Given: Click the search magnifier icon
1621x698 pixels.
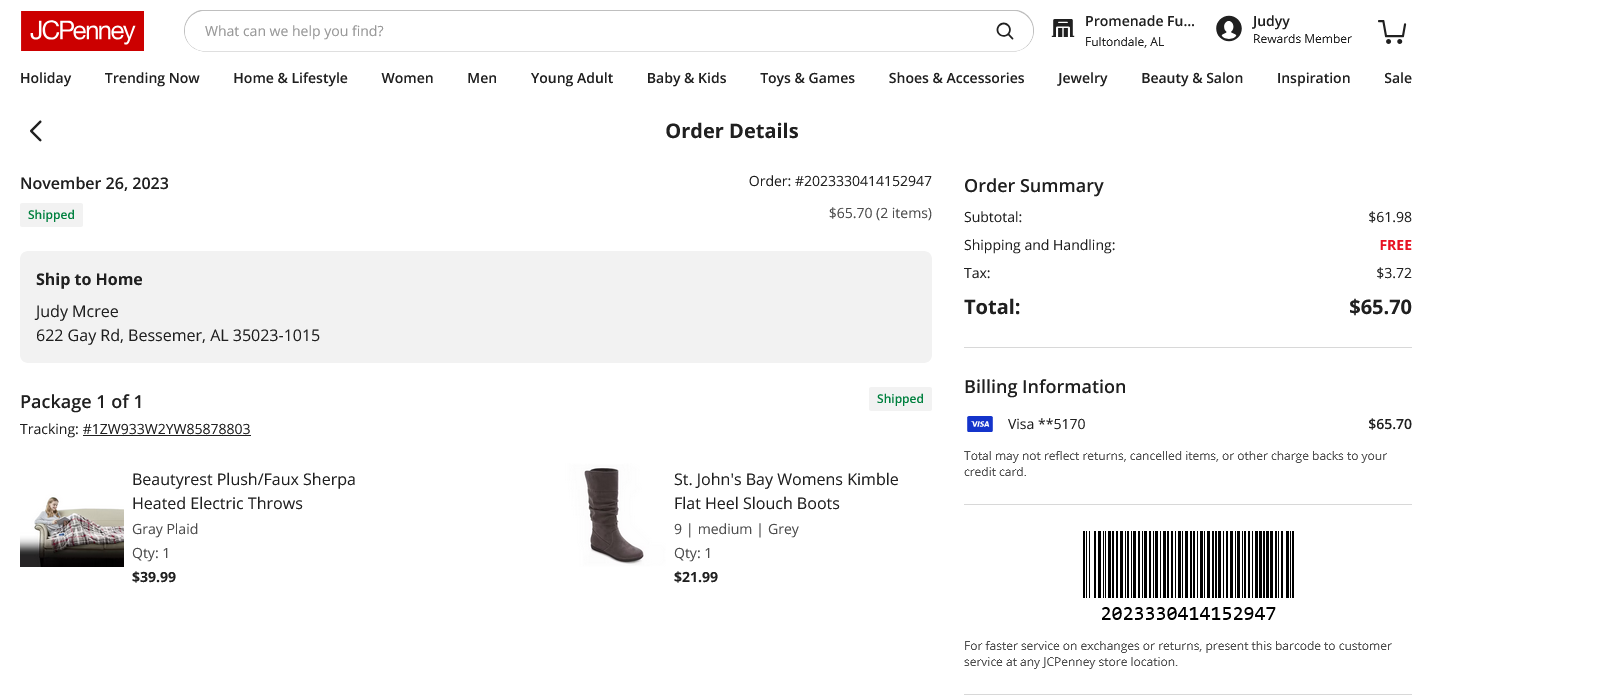Looking at the screenshot, I should coord(1005,31).
